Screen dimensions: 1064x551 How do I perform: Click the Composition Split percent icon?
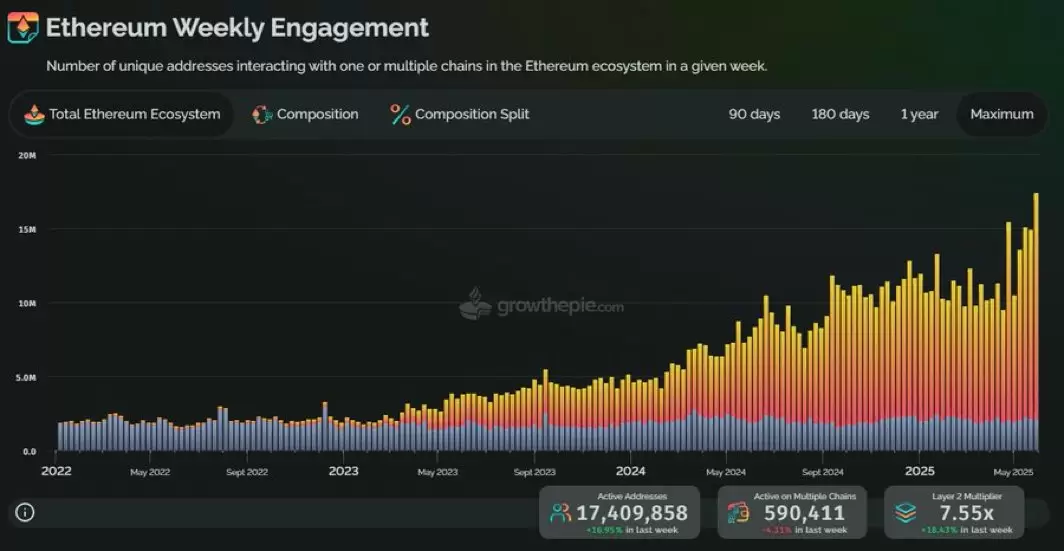click(400, 115)
